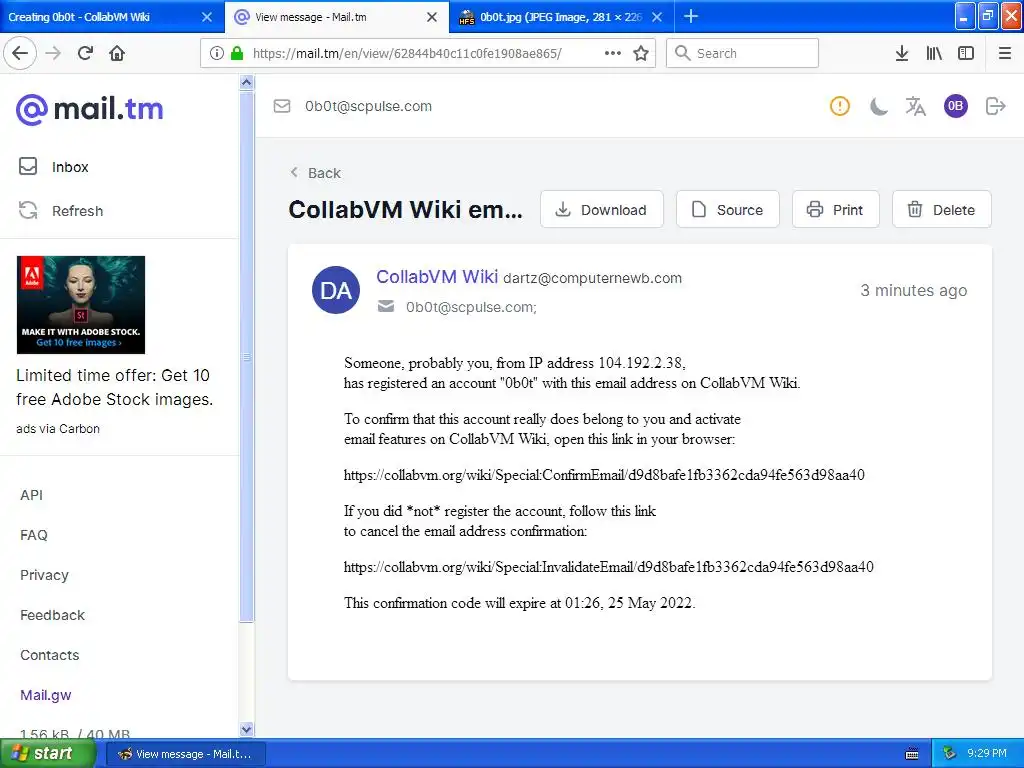This screenshot has height=768, width=1024.
Task: Click sidebar scrollbar up arrow
Action: [x=246, y=82]
